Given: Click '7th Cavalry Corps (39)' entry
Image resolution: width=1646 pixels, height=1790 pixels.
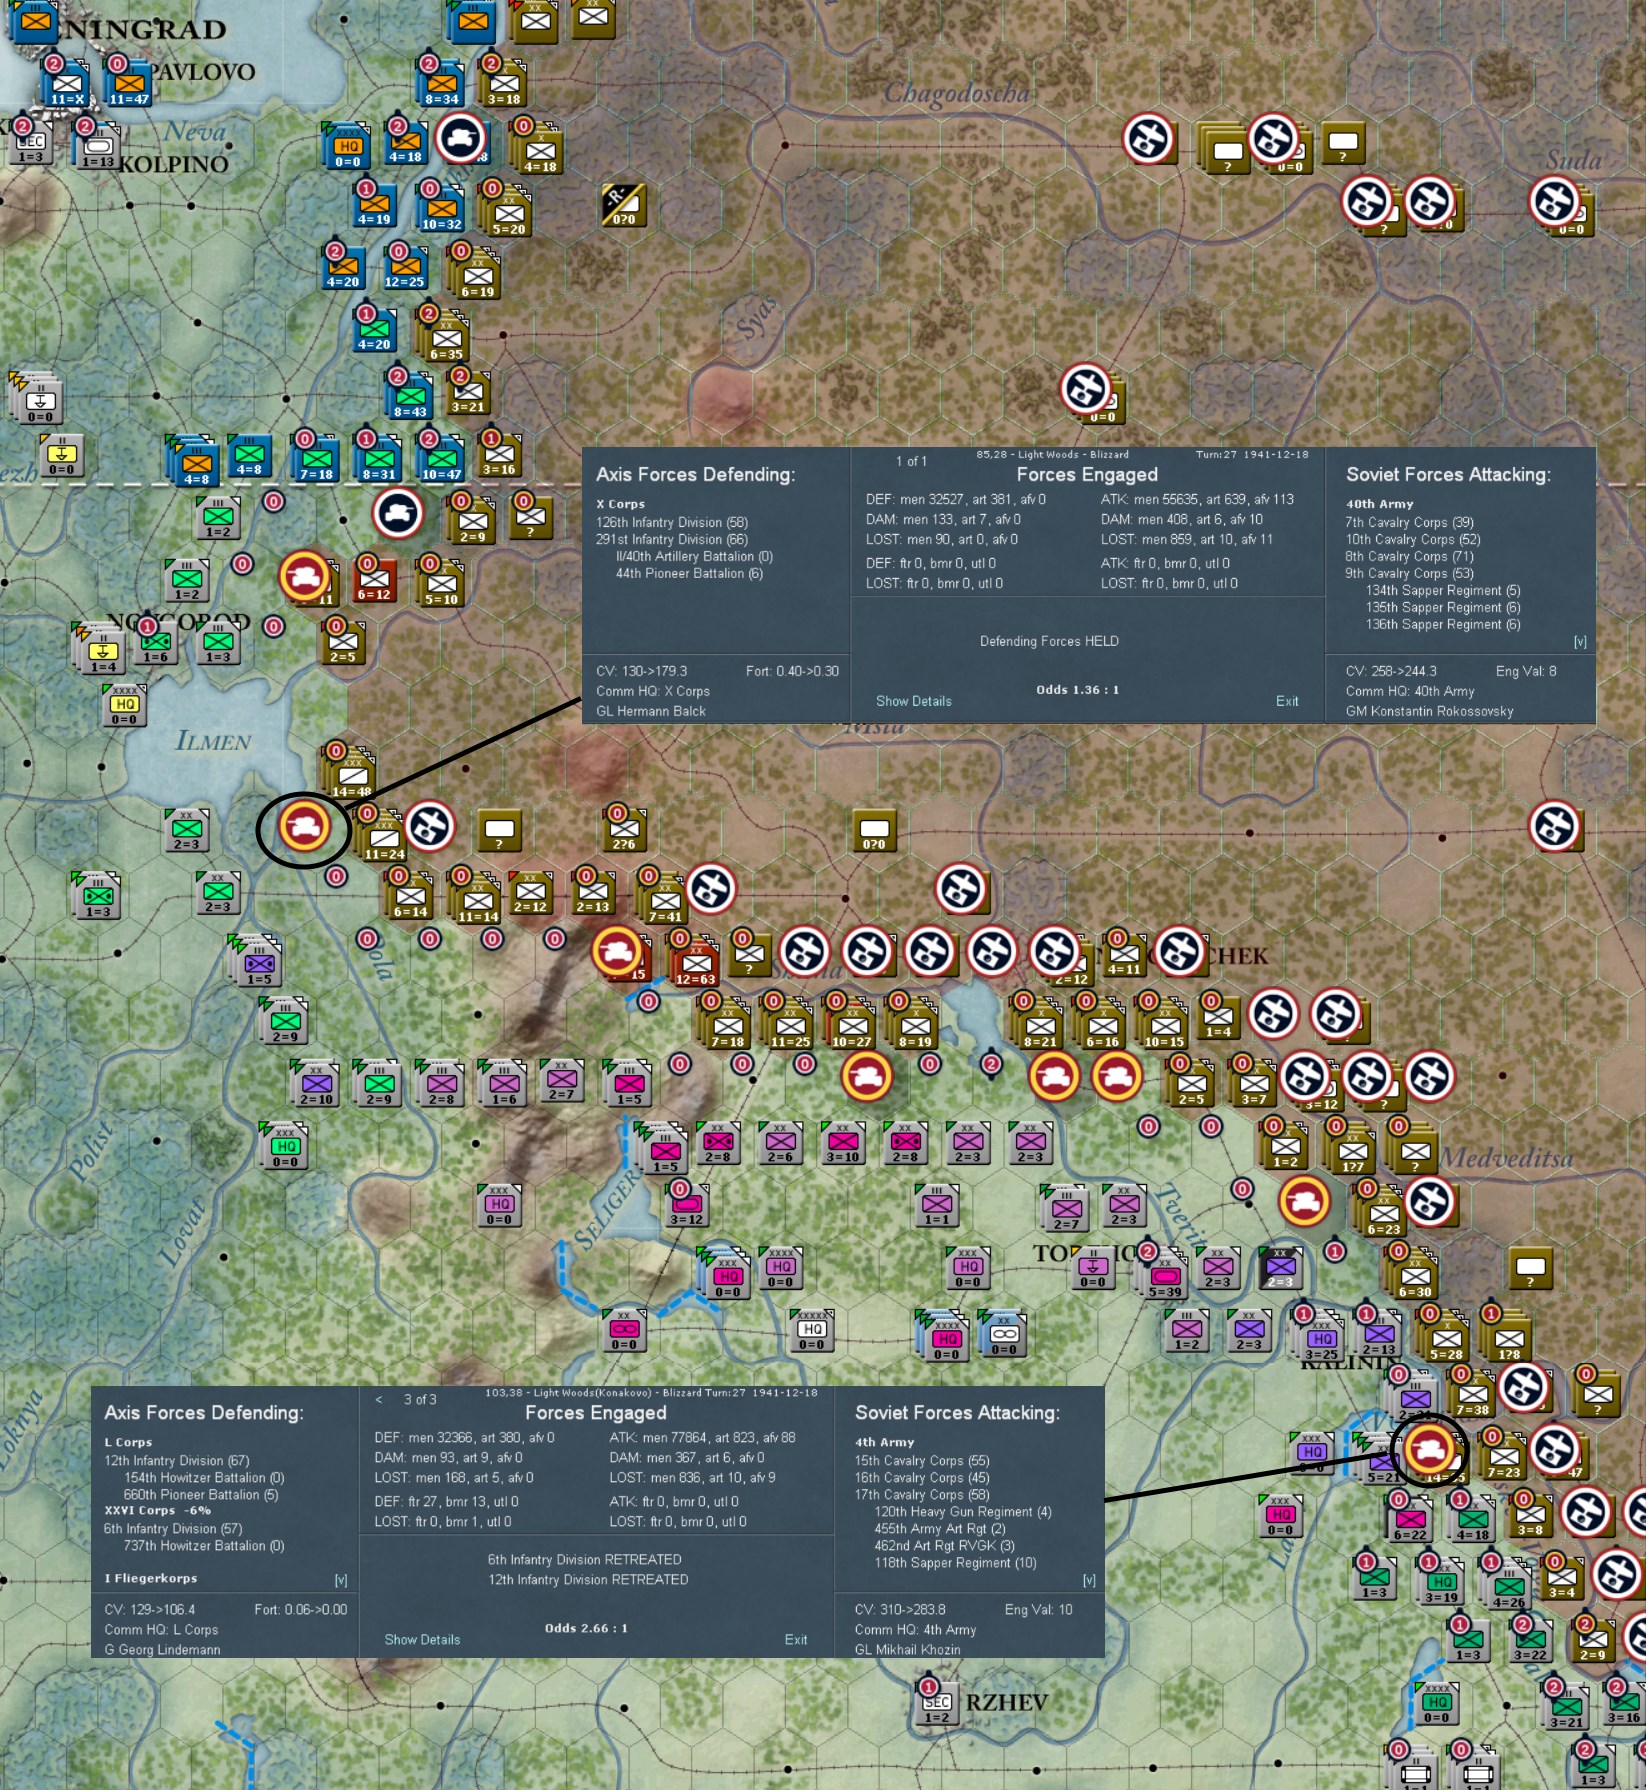Looking at the screenshot, I should pos(1409,522).
